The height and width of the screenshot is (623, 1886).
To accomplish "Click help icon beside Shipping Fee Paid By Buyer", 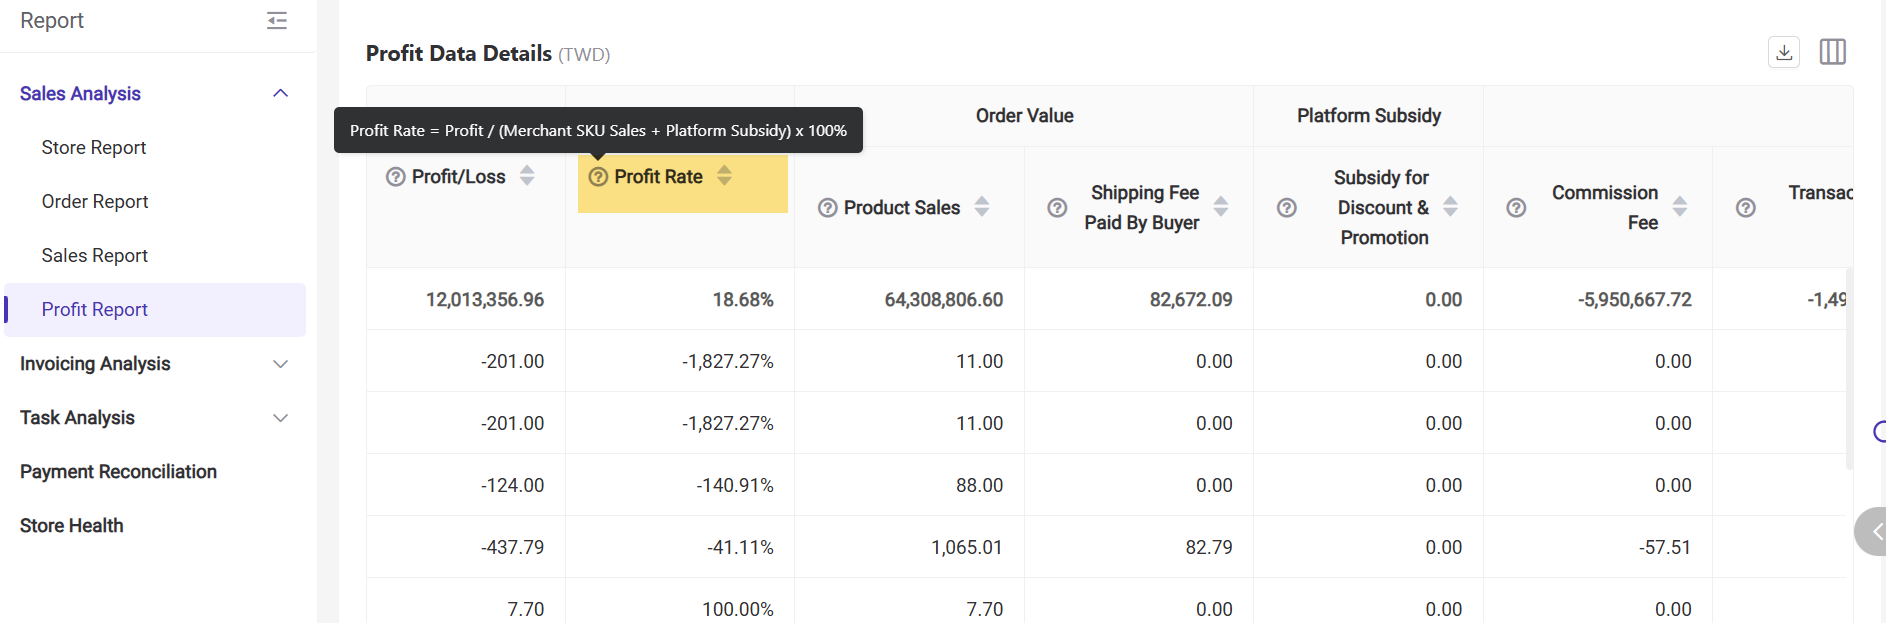I will pos(1057,208).
